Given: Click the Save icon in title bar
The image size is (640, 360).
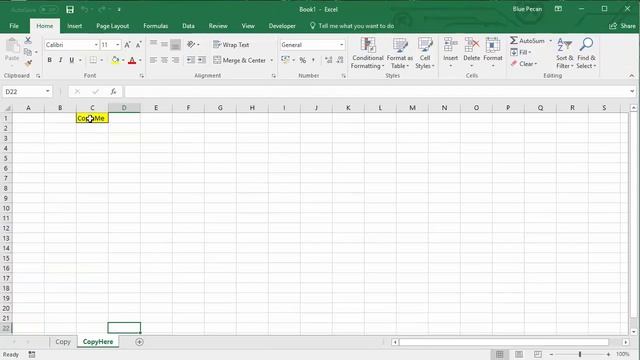Looking at the screenshot, I should 70,9.
